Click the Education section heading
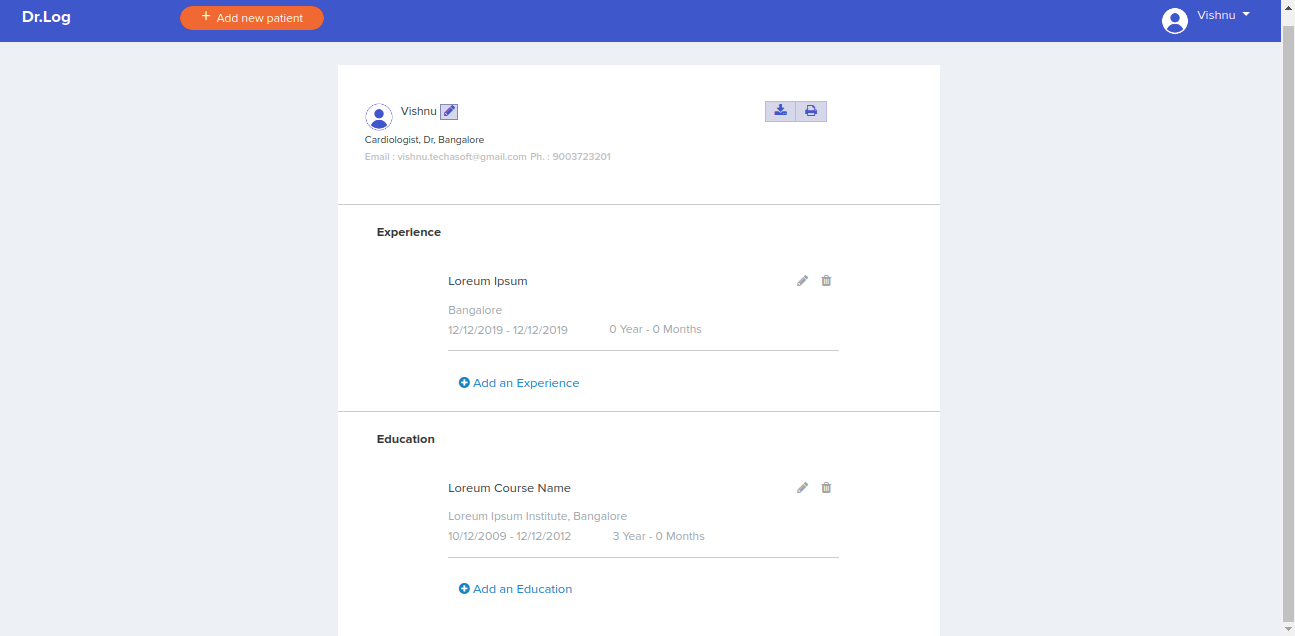 [x=406, y=439]
